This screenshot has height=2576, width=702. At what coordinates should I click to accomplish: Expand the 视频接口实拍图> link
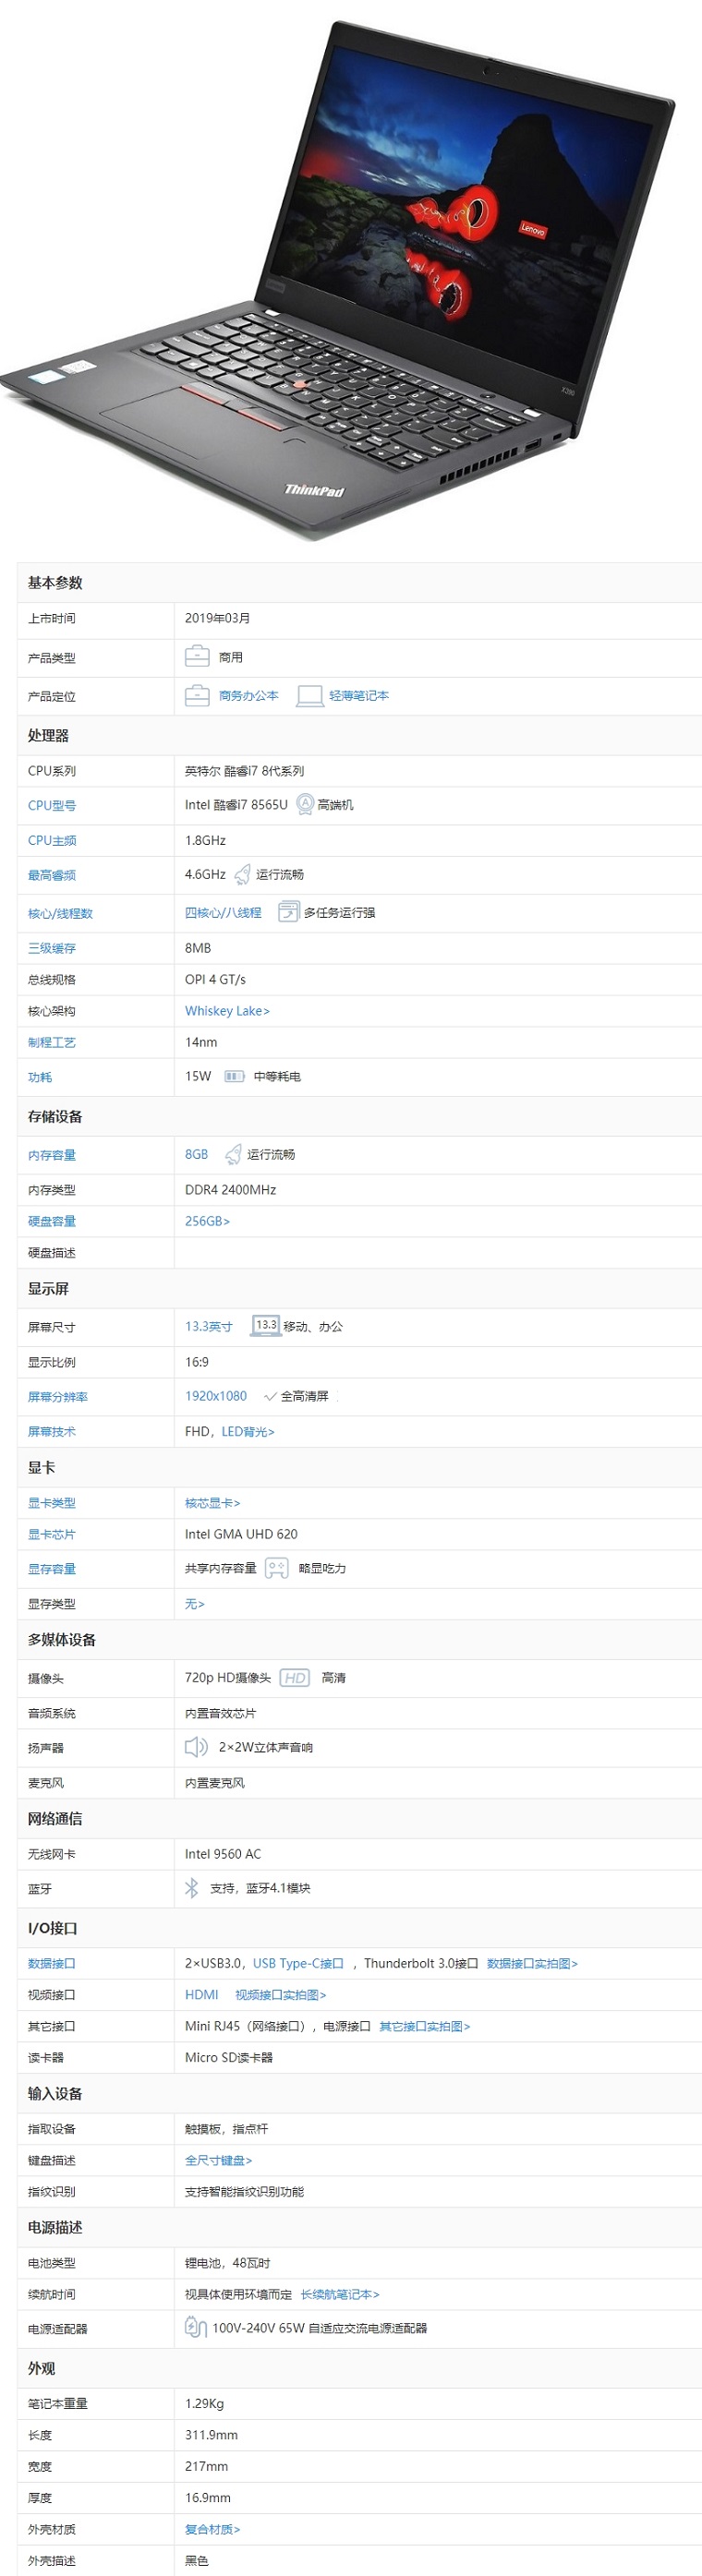pos(280,1994)
